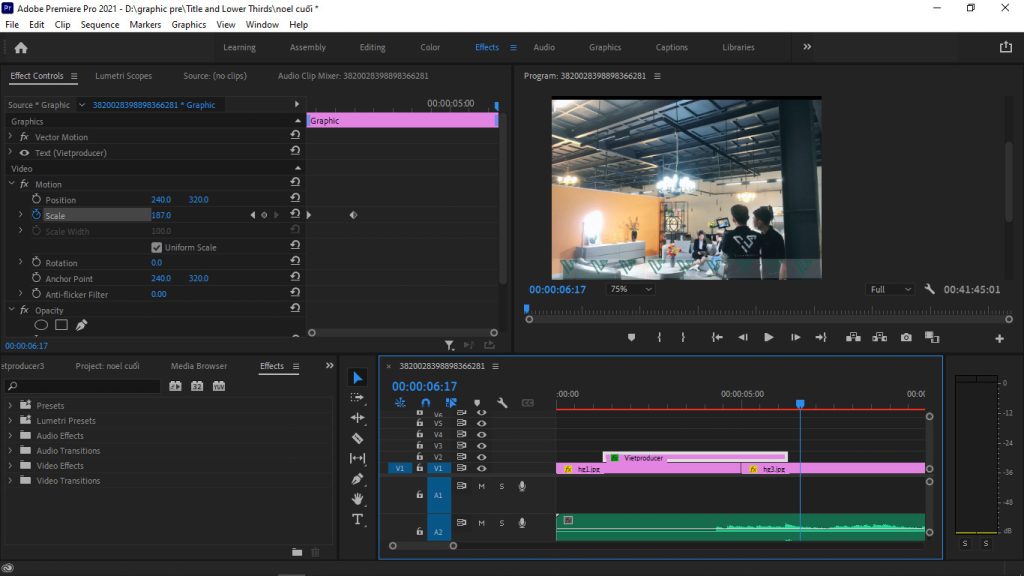1024x576 pixels.
Task: Switch to the Color workspace tab
Action: pyautogui.click(x=430, y=47)
